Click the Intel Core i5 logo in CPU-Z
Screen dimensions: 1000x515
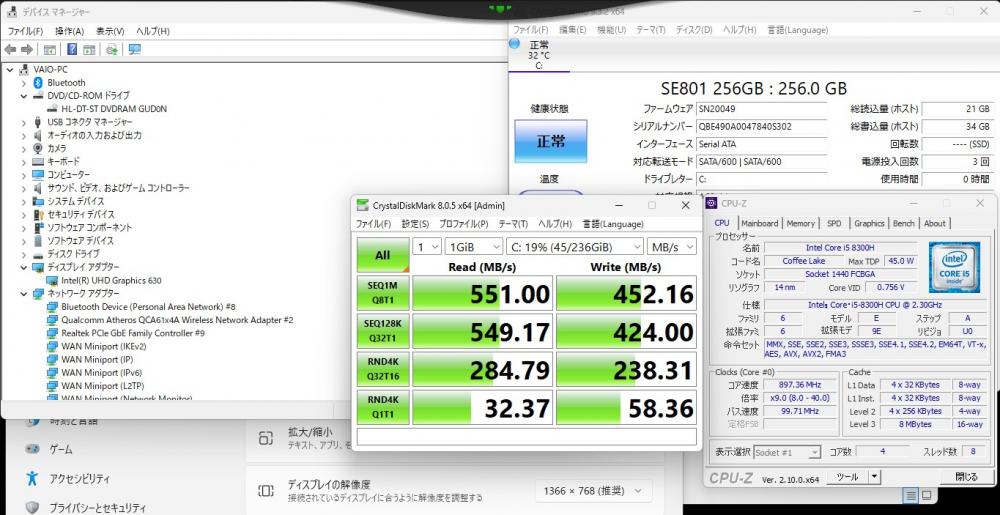point(955,267)
